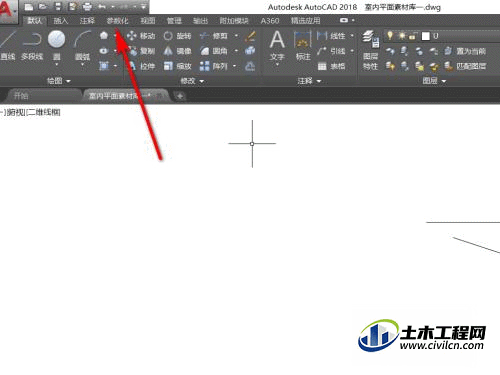
Task: Expand the 图层 (Layers) panel
Action: pyautogui.click(x=434, y=81)
